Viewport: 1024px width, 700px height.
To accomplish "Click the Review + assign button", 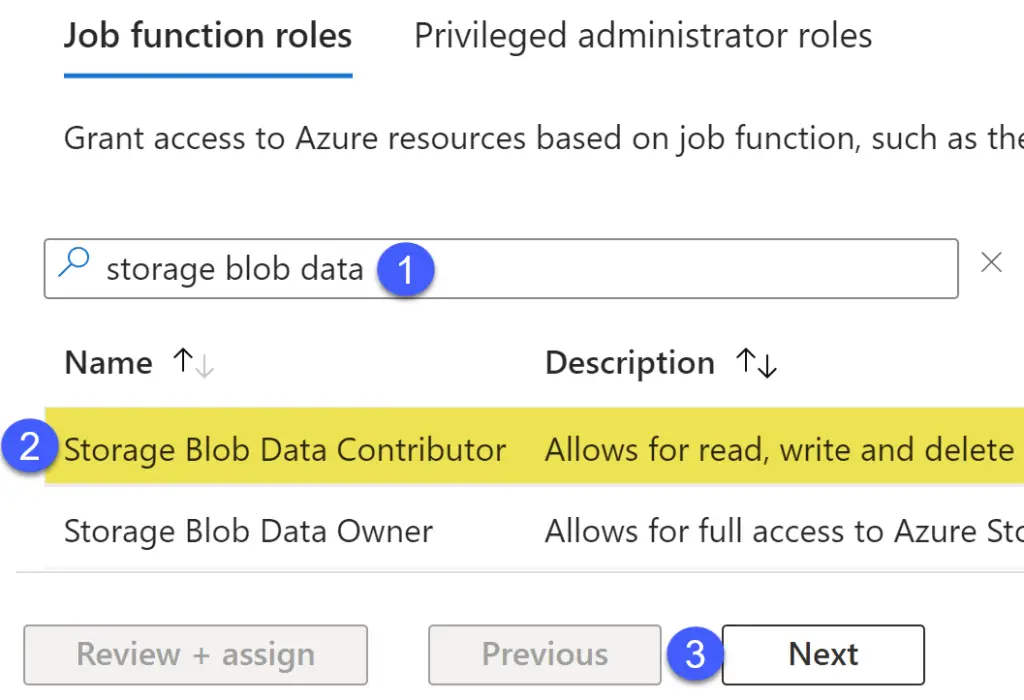I will (195, 654).
